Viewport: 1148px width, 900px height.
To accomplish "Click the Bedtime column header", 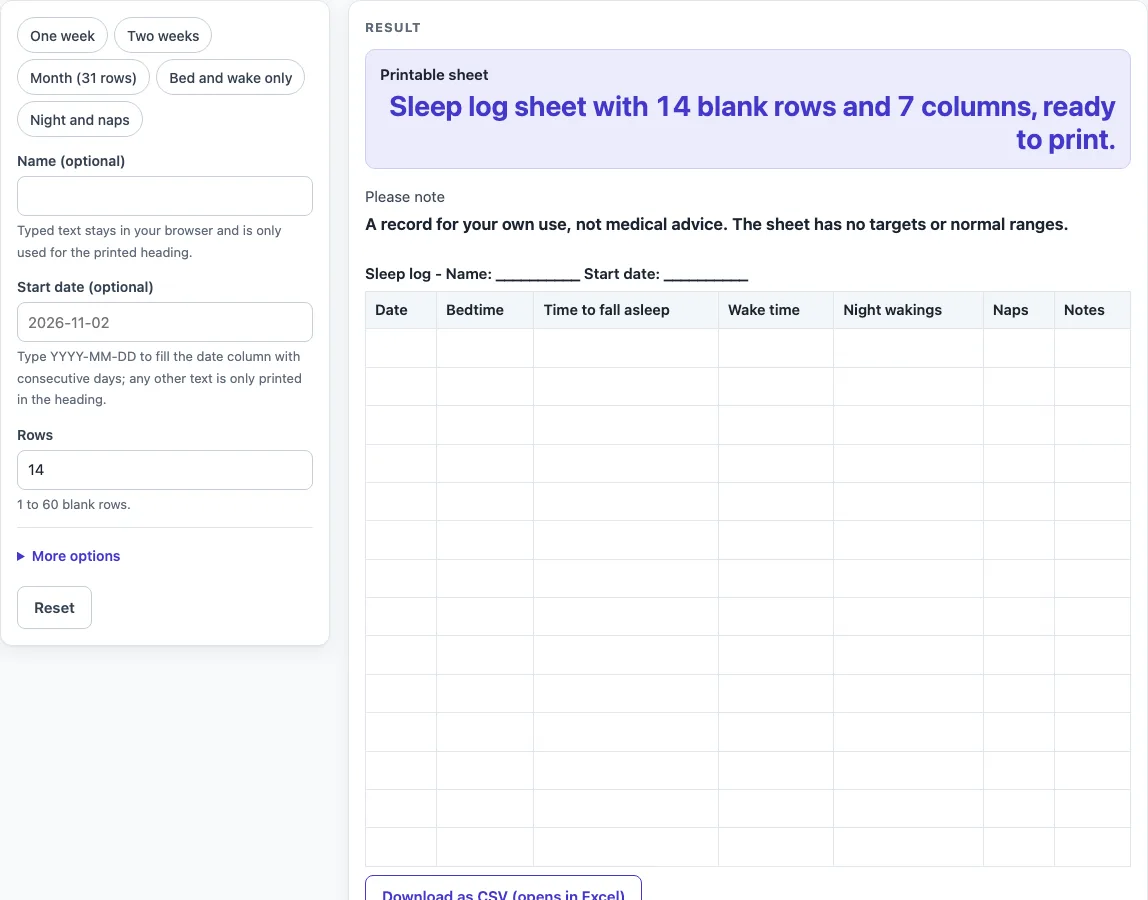I will pos(485,310).
